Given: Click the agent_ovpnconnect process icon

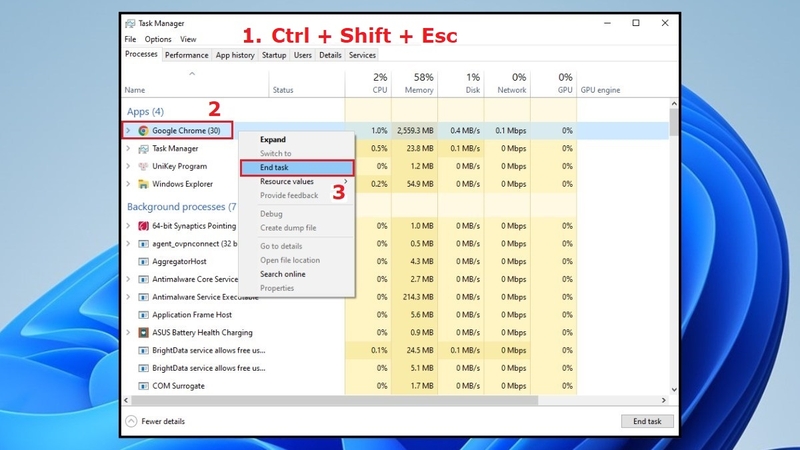Looking at the screenshot, I should pos(143,244).
